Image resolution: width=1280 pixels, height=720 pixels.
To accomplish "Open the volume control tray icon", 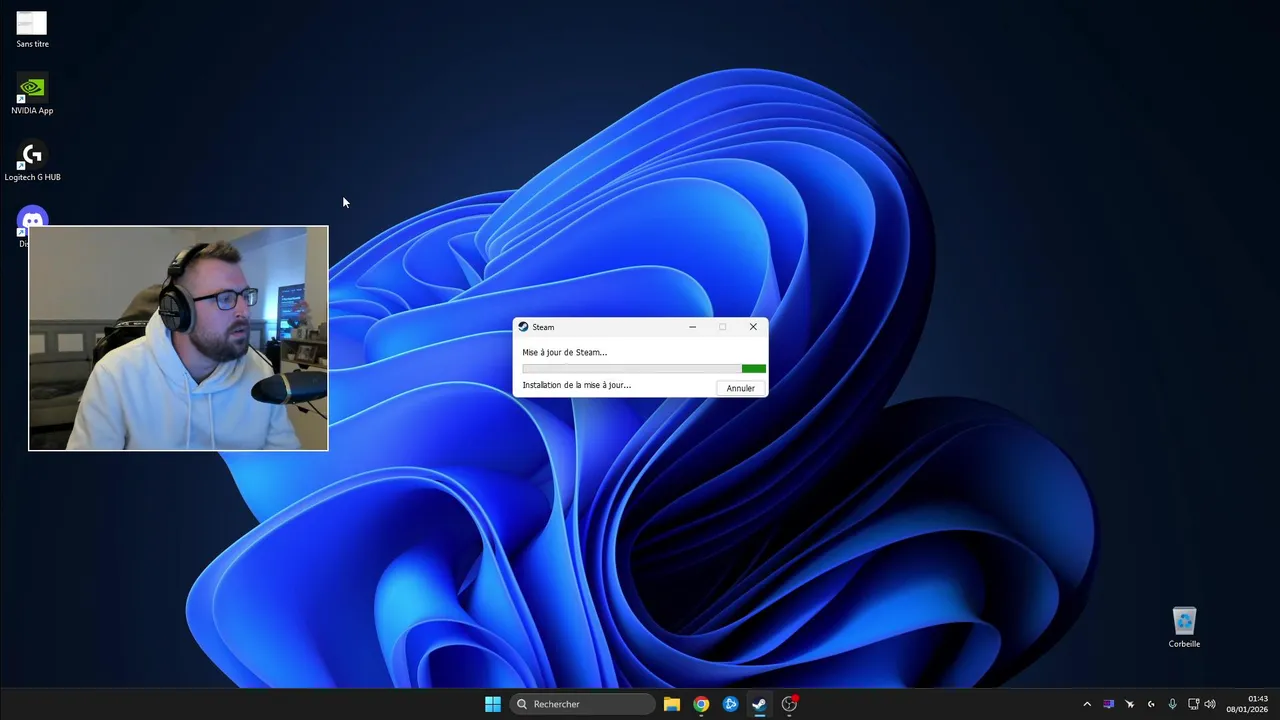I will 1210,704.
